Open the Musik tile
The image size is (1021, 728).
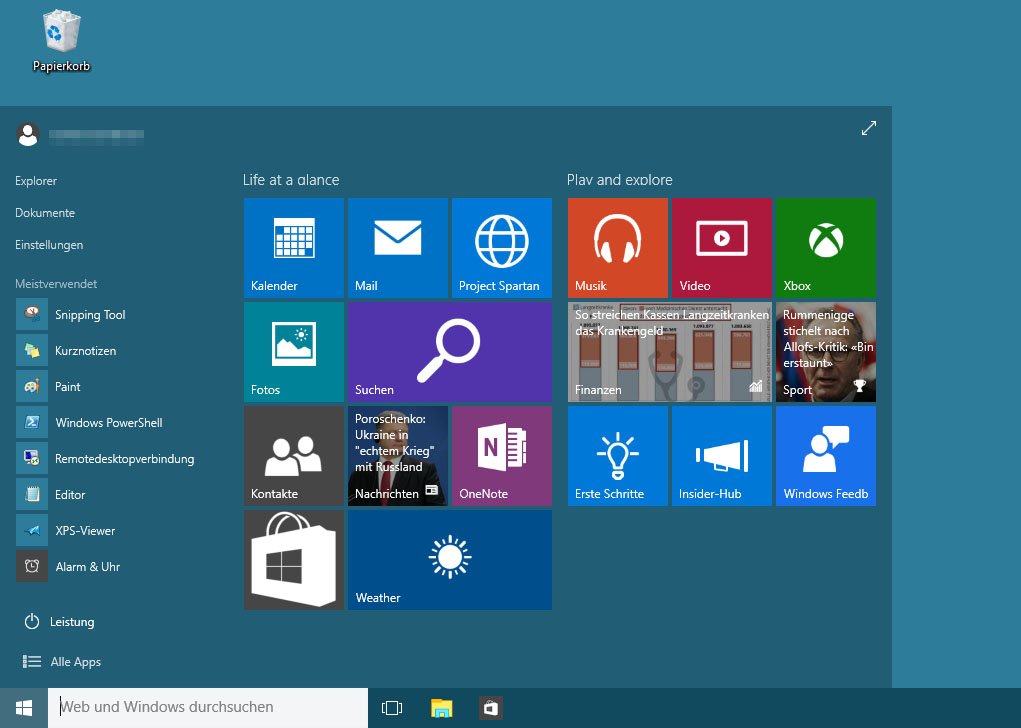click(x=618, y=248)
